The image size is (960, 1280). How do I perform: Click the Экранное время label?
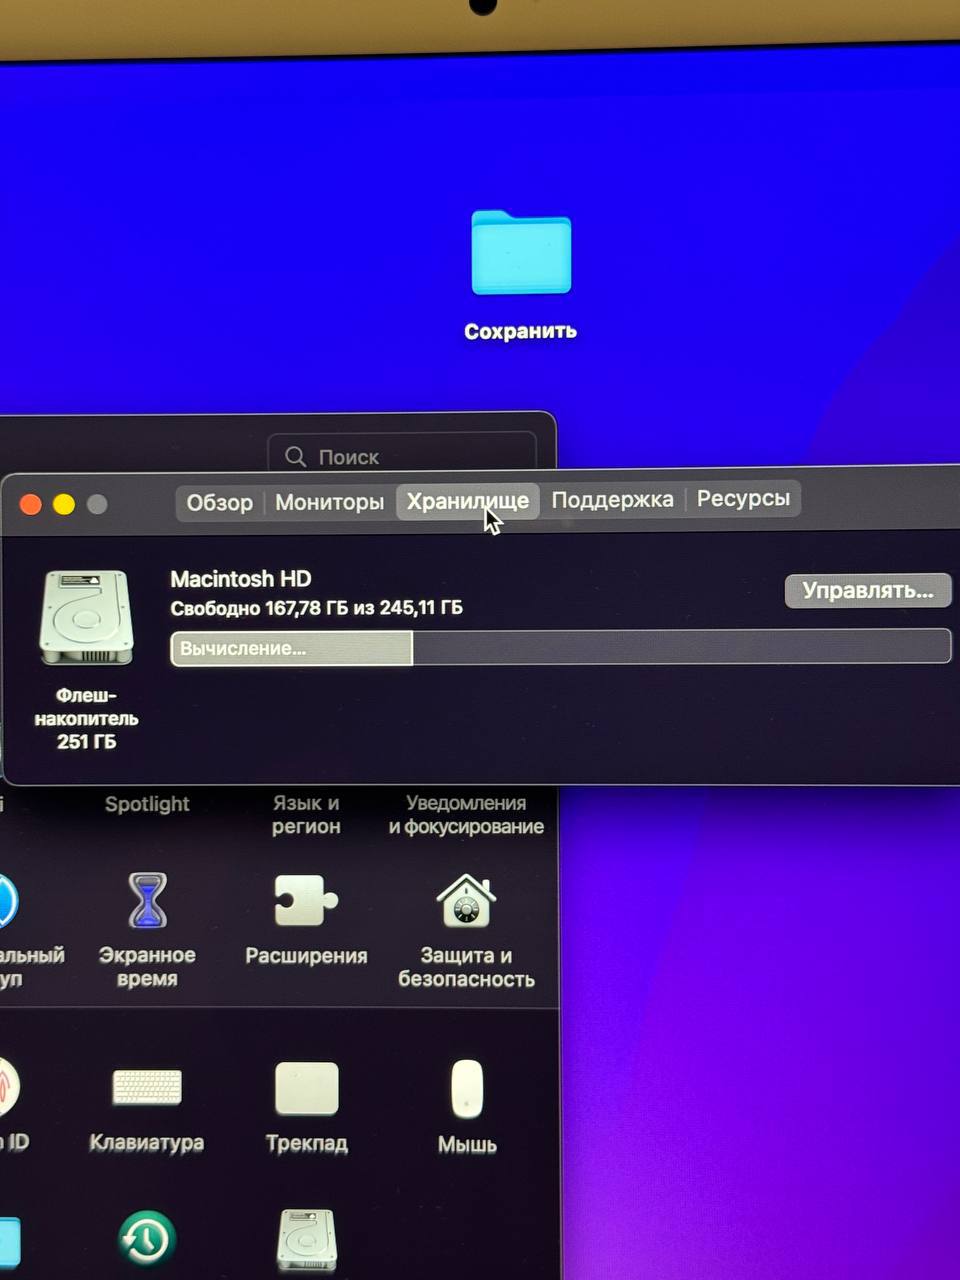147,967
